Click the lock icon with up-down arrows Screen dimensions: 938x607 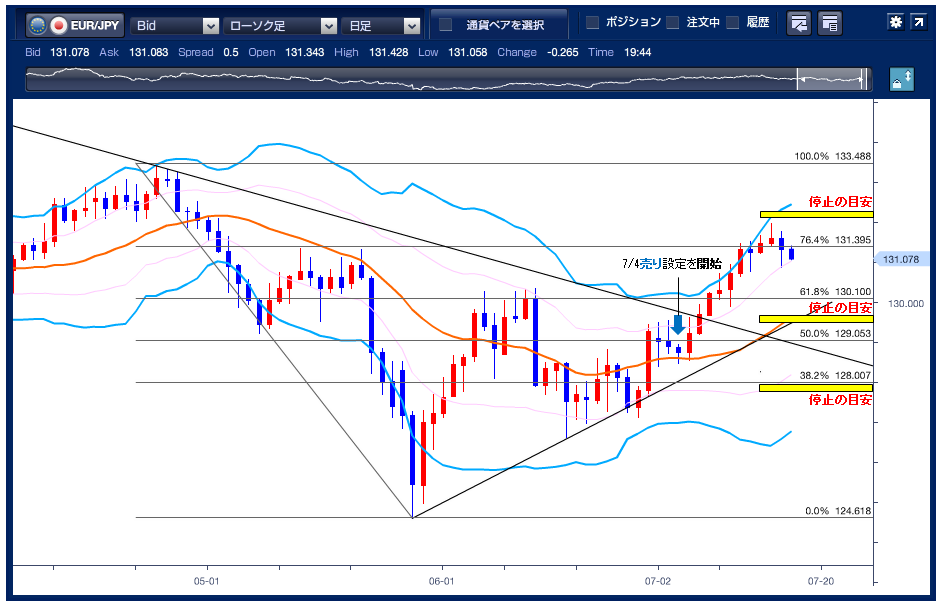[x=902, y=80]
